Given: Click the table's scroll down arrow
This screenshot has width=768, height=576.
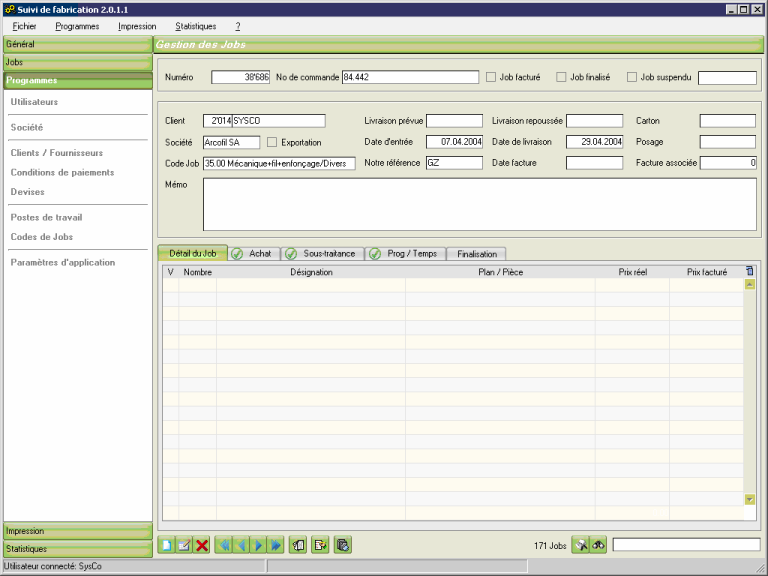Looking at the screenshot, I should 750,498.
